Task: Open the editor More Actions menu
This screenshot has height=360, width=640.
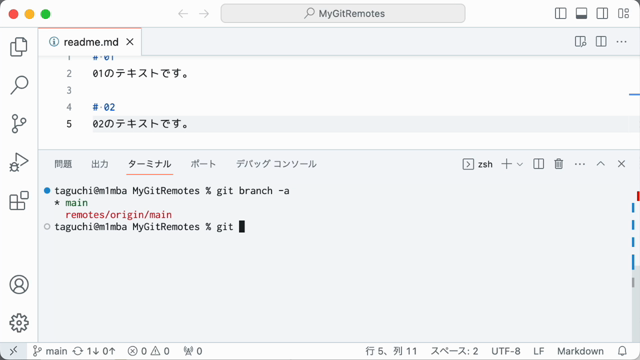Action: (x=621, y=42)
